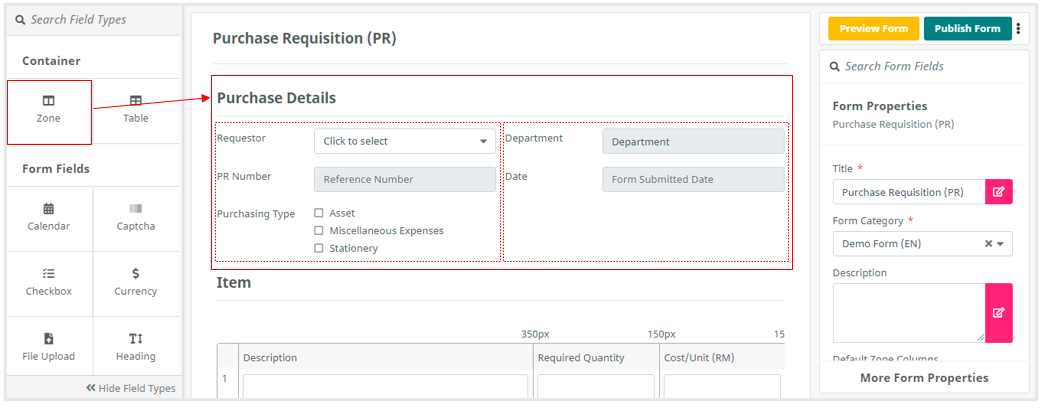Open More Form Properties
Viewport: 1044px width, 408px height.
coord(924,377)
